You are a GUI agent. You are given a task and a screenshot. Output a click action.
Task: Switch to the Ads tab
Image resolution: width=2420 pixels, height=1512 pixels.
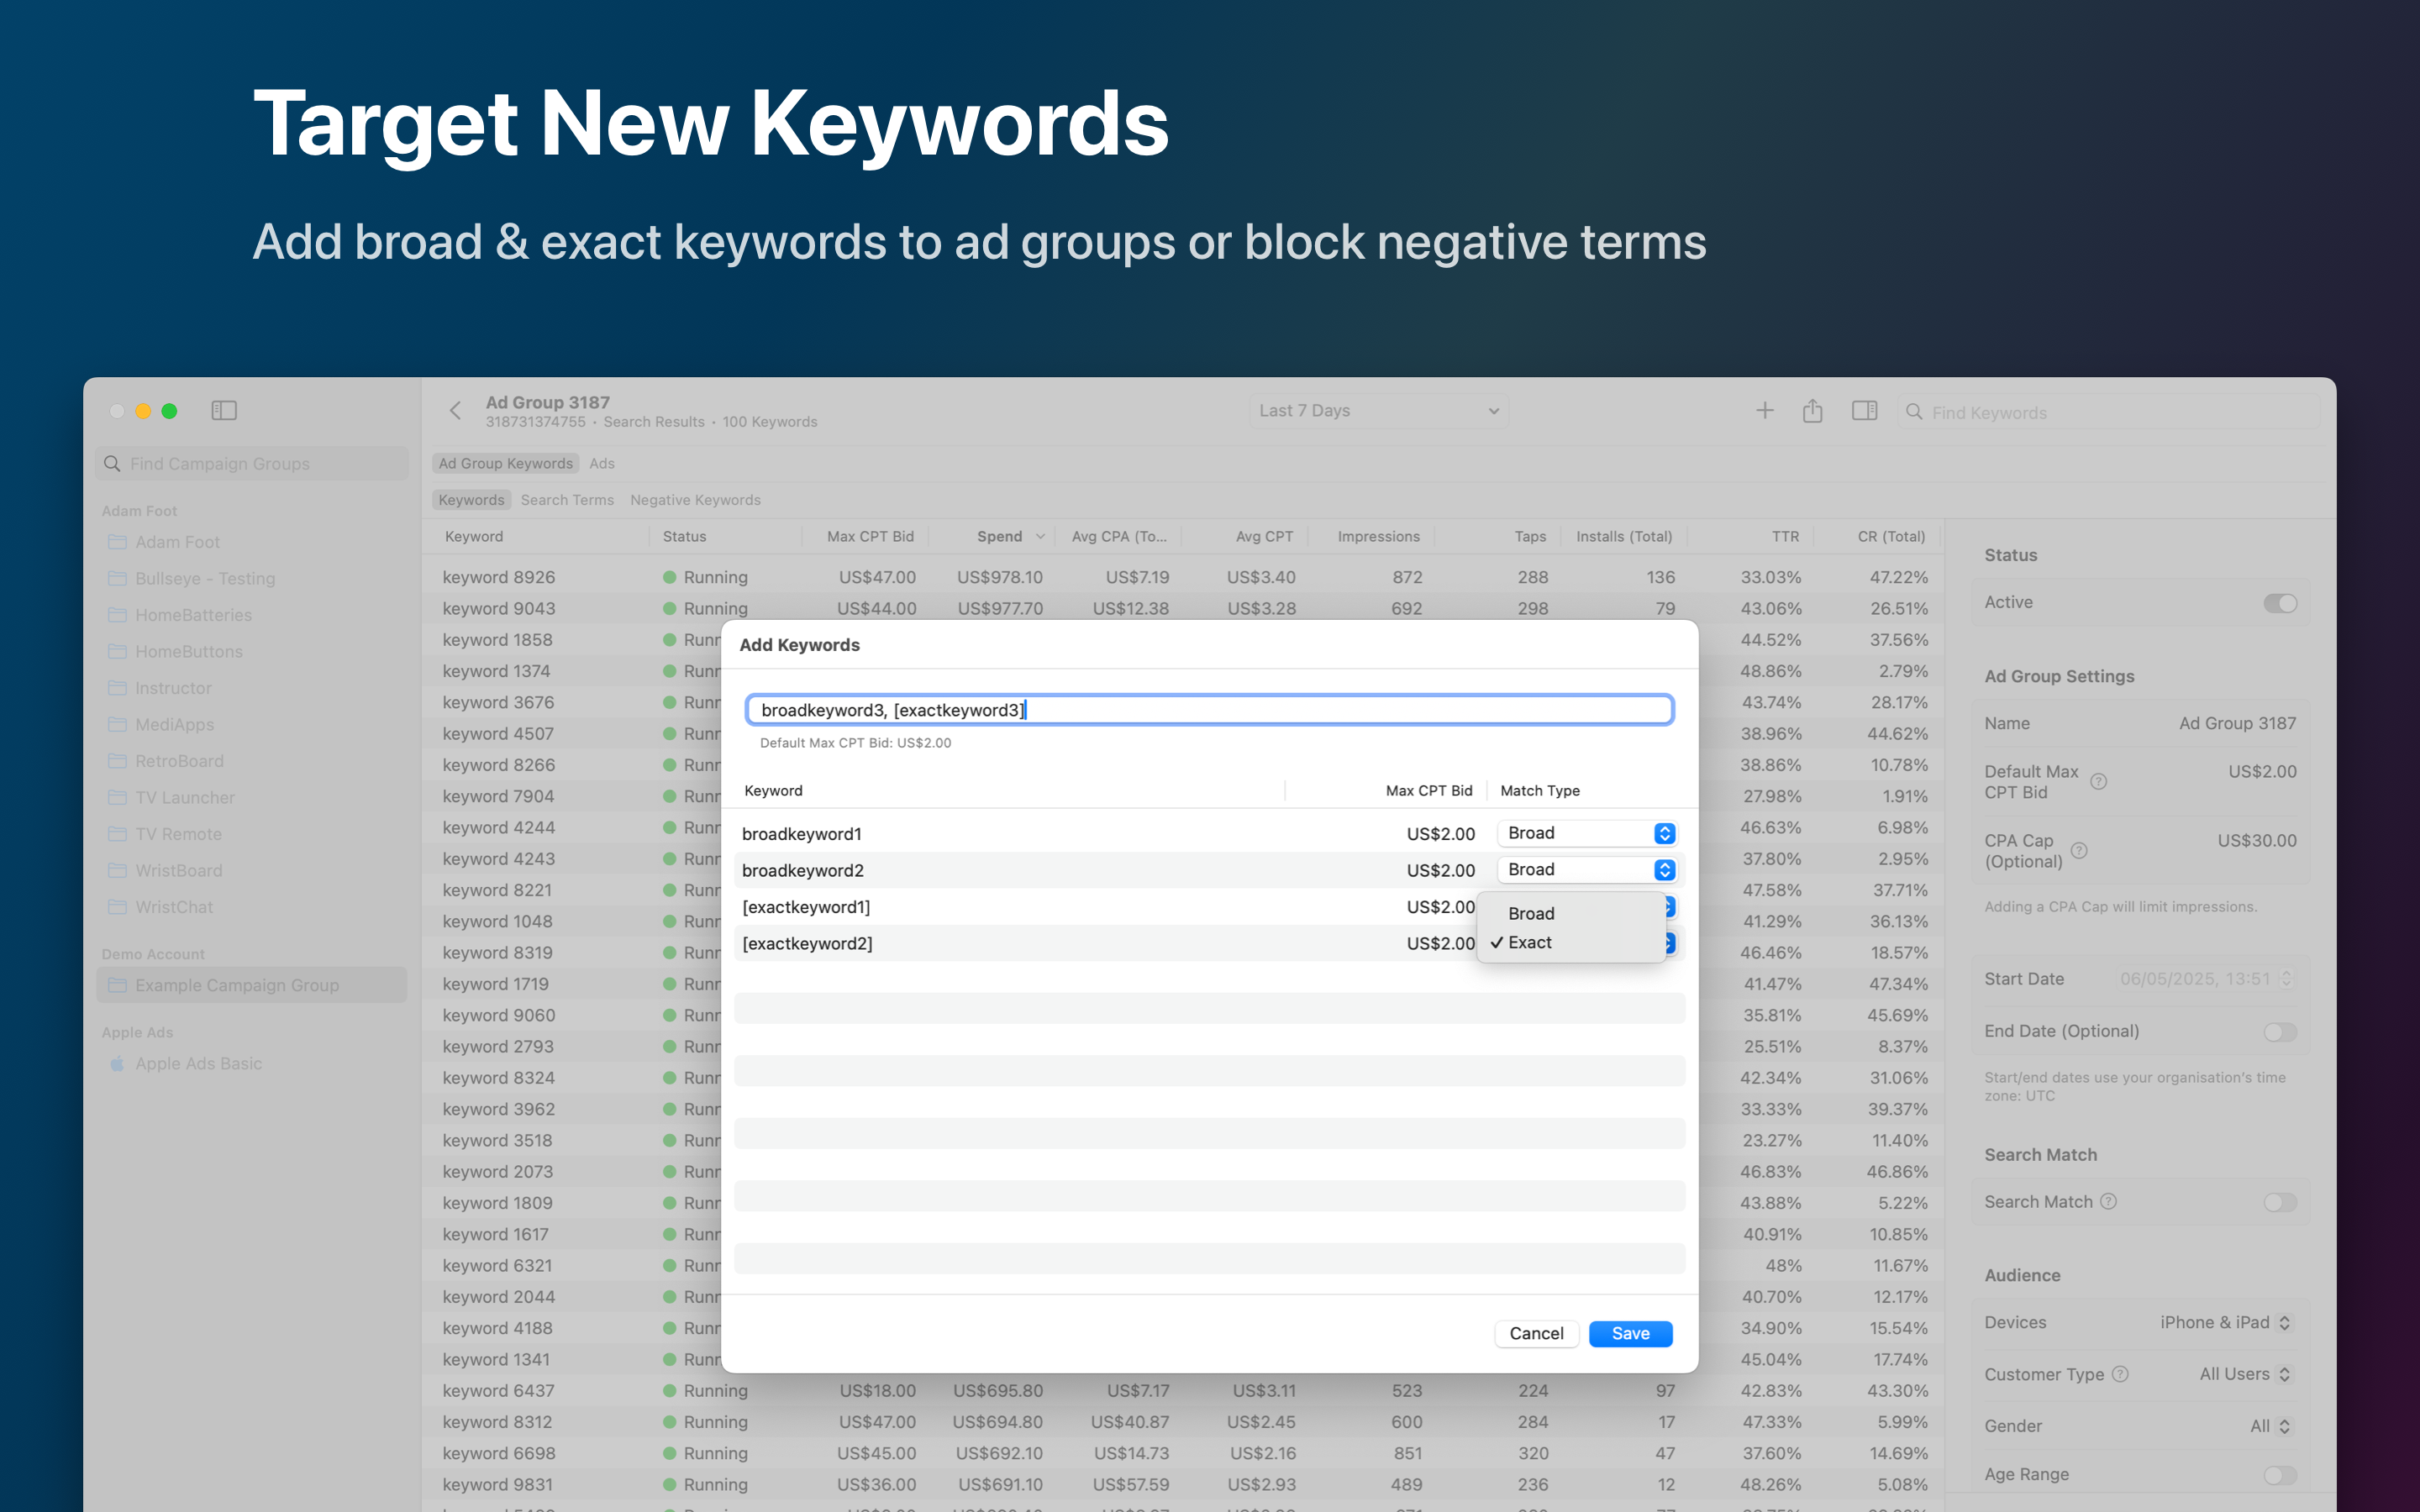[x=602, y=463]
